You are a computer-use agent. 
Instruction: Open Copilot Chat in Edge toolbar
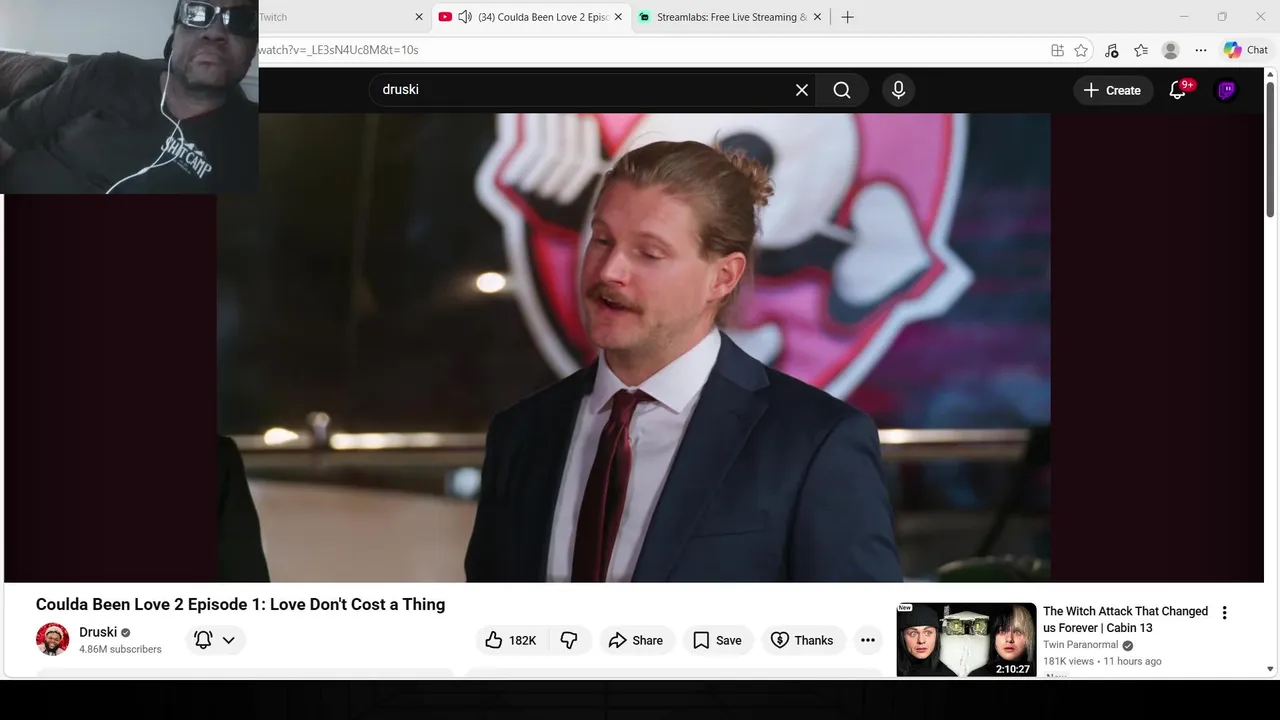(x=1246, y=50)
